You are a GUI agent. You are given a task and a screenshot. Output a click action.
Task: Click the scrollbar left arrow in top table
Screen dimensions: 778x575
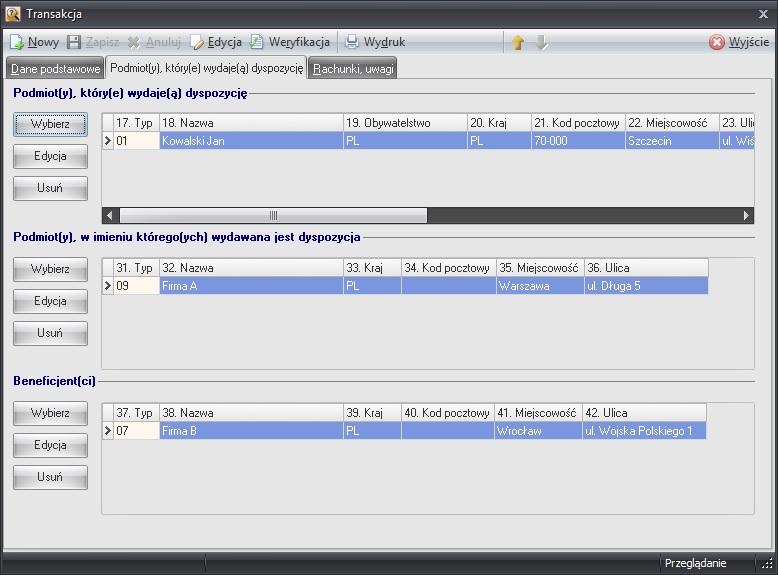tap(111, 215)
